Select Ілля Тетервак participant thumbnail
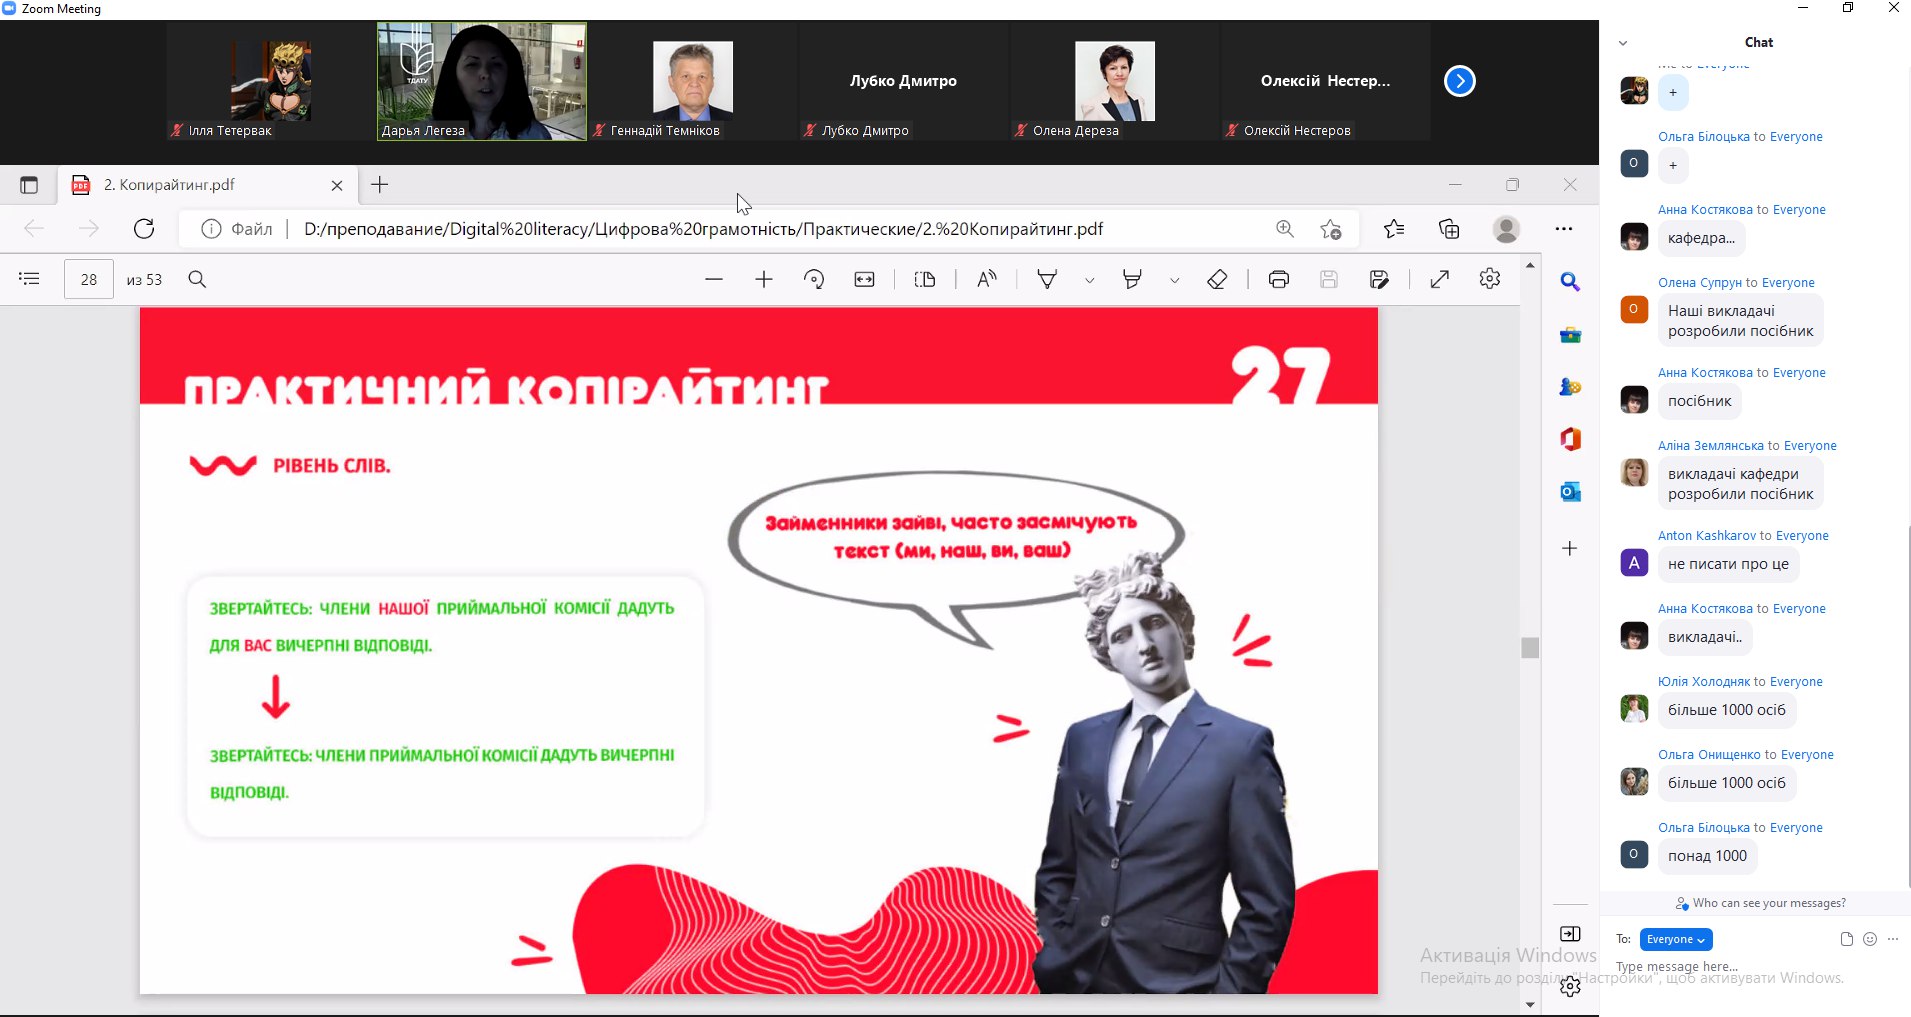The width and height of the screenshot is (1911, 1017). [271, 81]
